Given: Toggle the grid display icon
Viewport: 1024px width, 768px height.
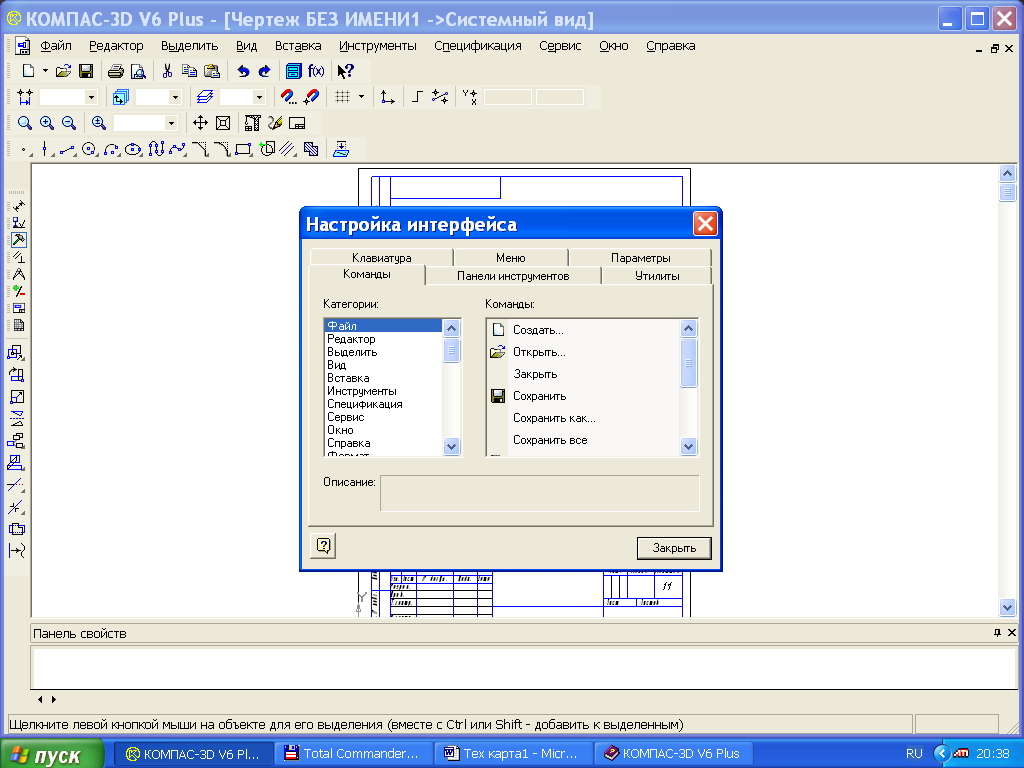Looking at the screenshot, I should pyautogui.click(x=342, y=97).
